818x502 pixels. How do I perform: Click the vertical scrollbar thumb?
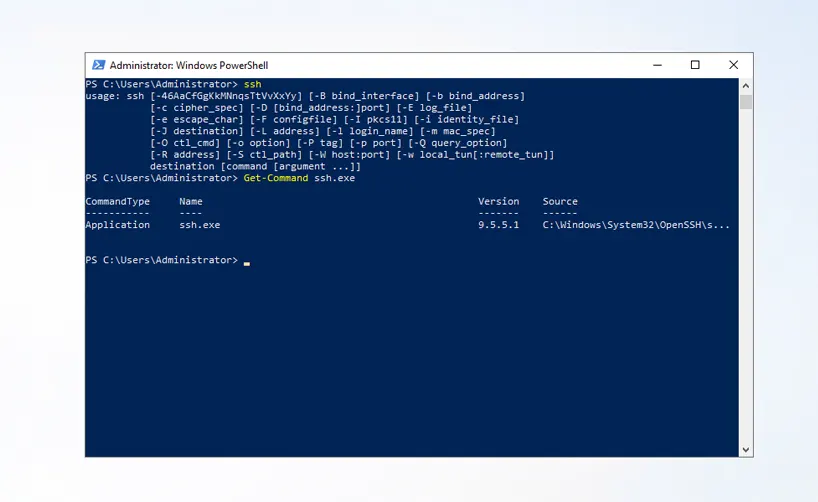(x=745, y=102)
